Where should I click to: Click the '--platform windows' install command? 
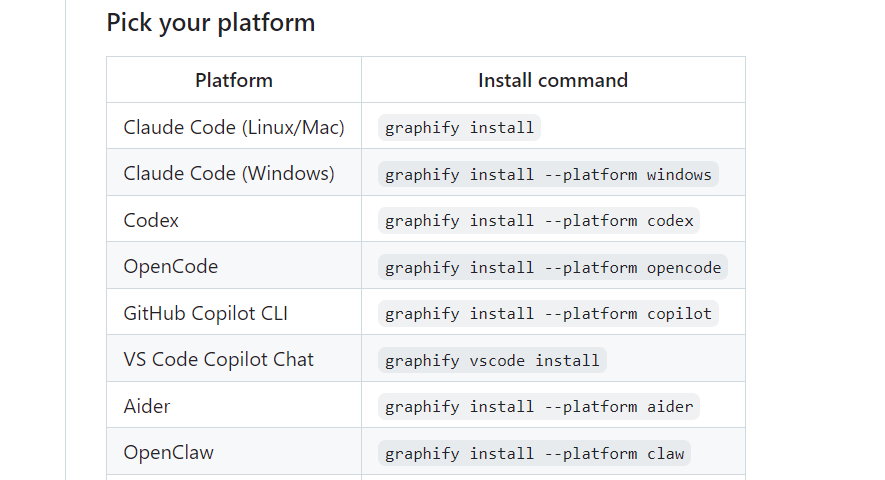point(548,174)
